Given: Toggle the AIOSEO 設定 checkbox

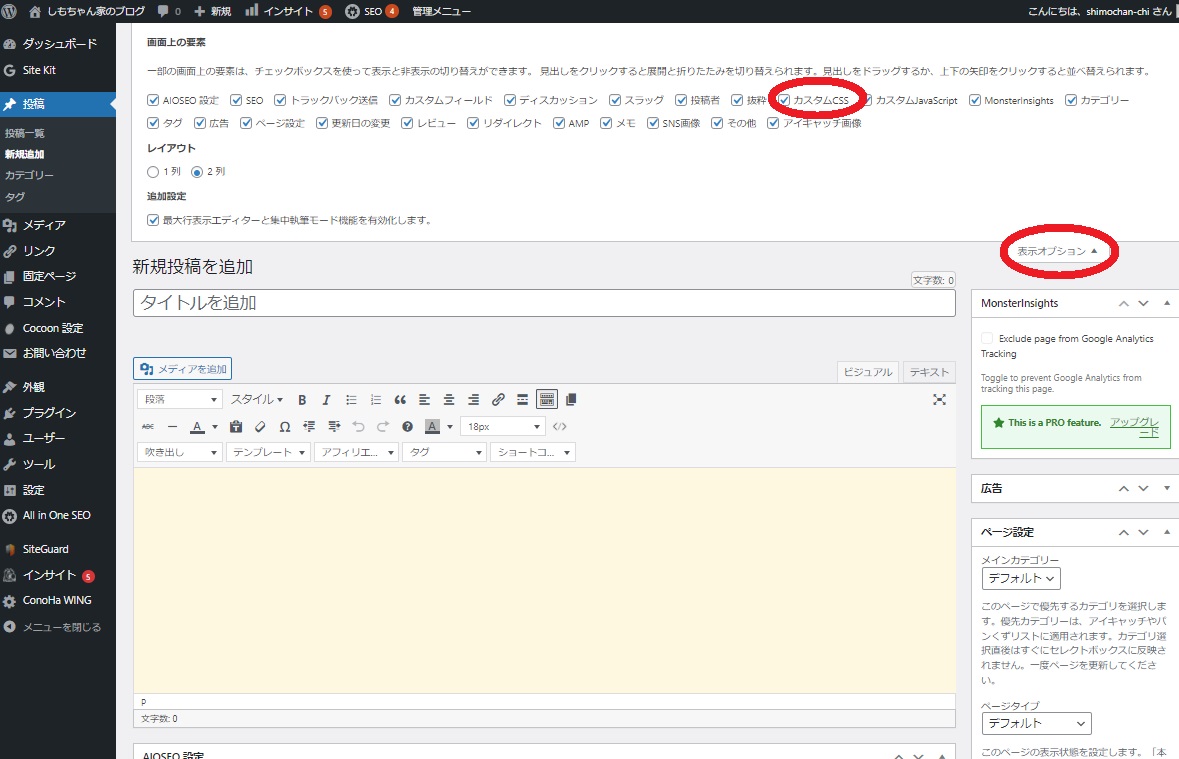Looking at the screenshot, I should pos(153,100).
